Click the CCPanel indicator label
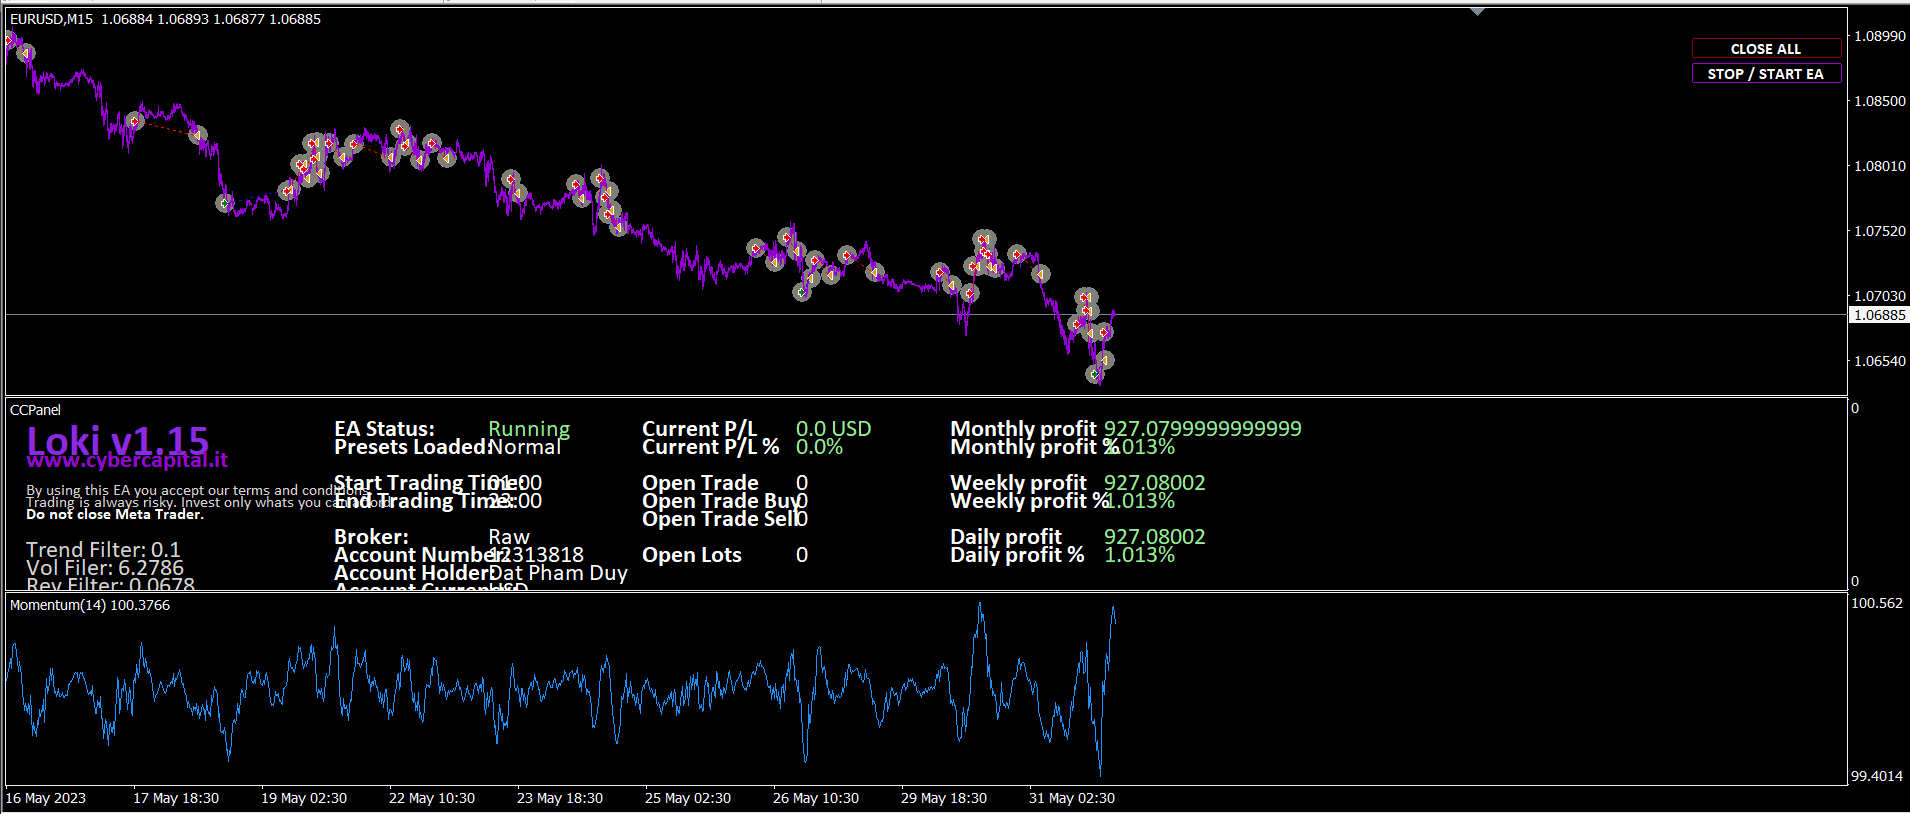Viewport: 1910px width, 814px height. click(35, 410)
